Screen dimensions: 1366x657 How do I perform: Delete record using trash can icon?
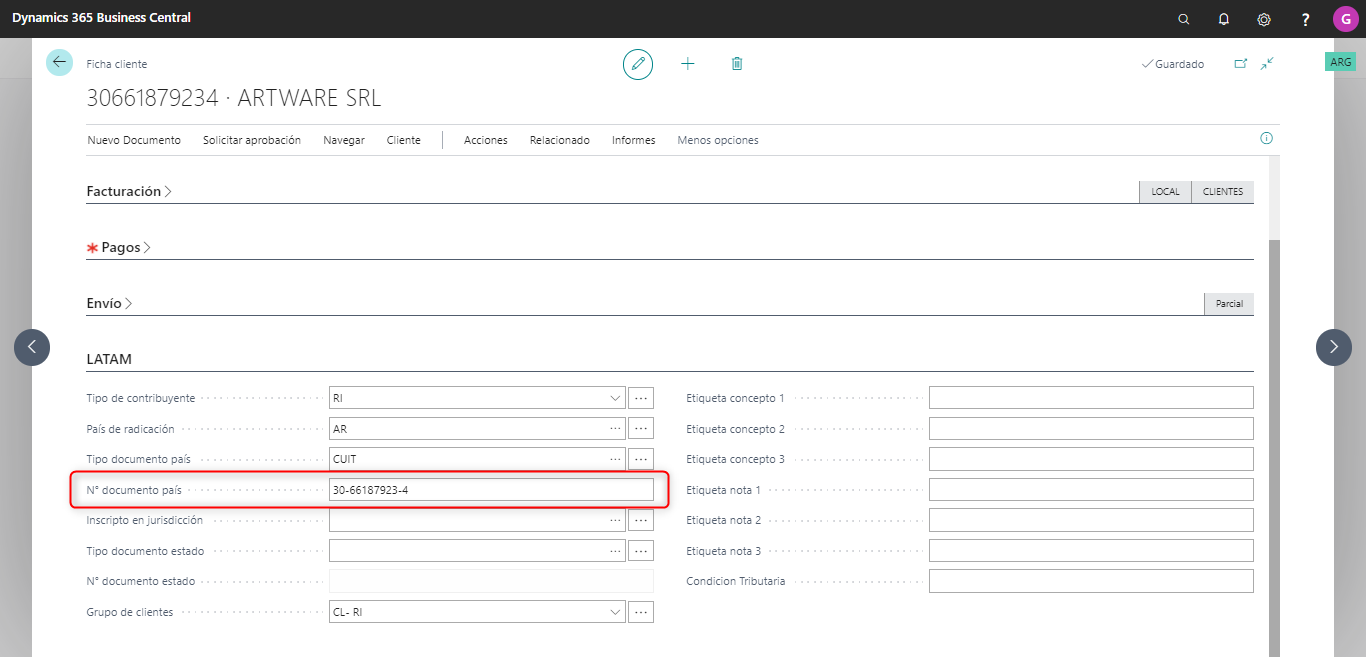point(737,64)
